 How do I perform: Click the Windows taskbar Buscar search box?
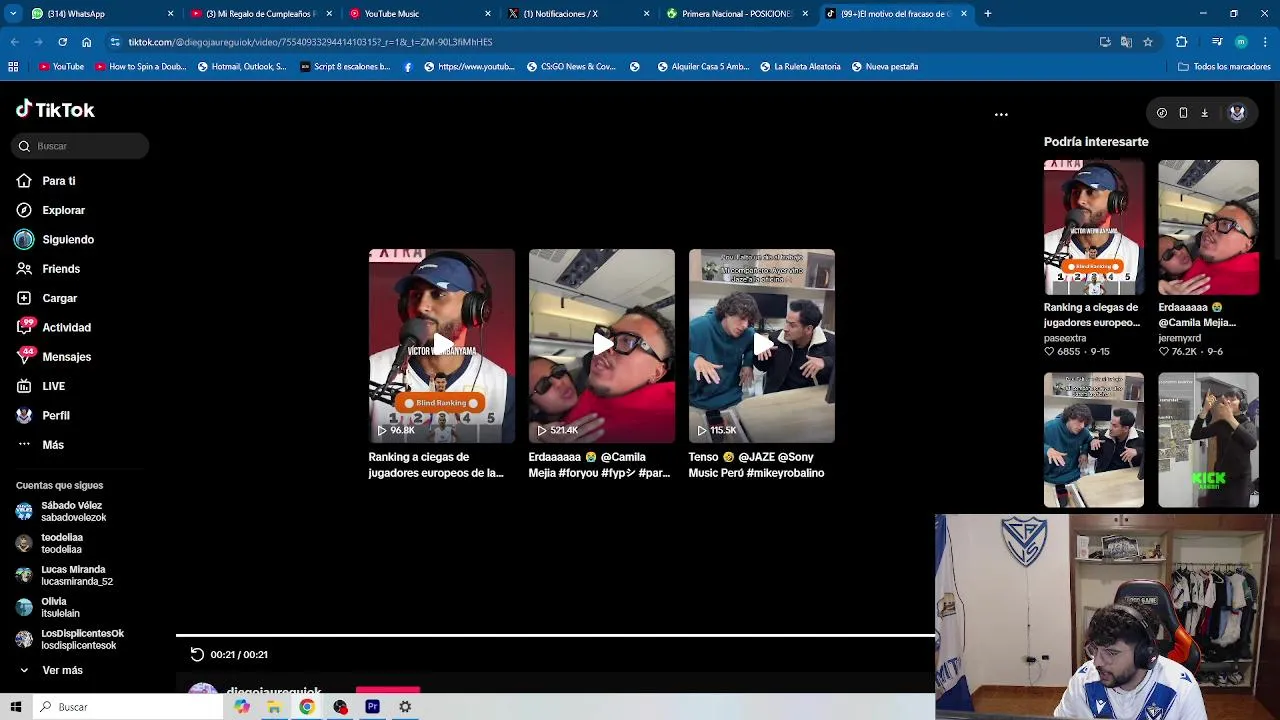(129, 707)
